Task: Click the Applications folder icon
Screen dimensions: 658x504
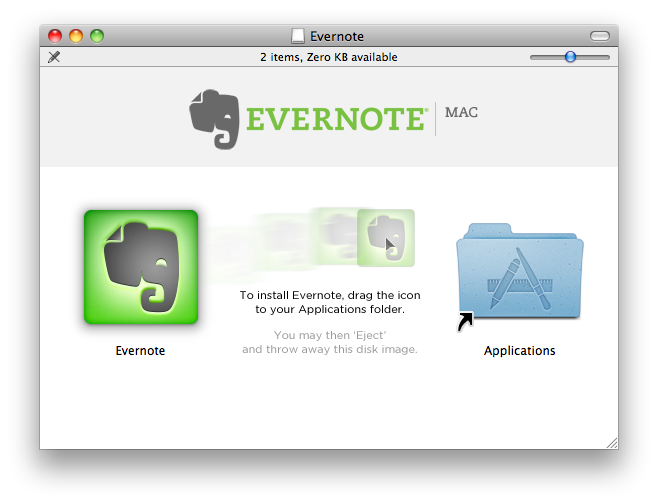Action: point(519,273)
